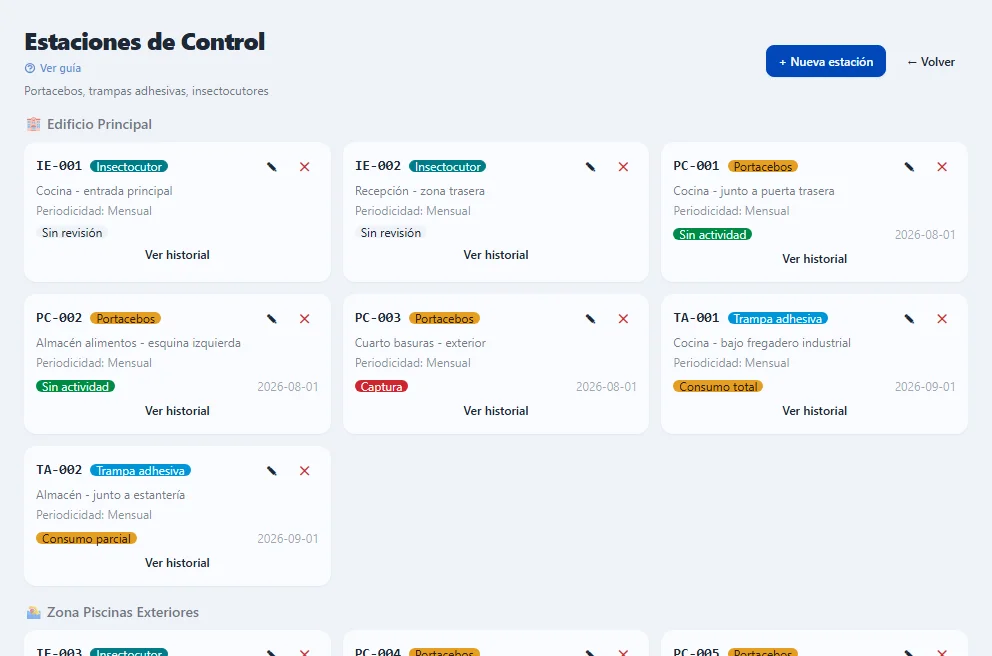This screenshot has height=656, width=992.
Task: Edit station PC-001 with pencil icon
Action: [x=910, y=167]
